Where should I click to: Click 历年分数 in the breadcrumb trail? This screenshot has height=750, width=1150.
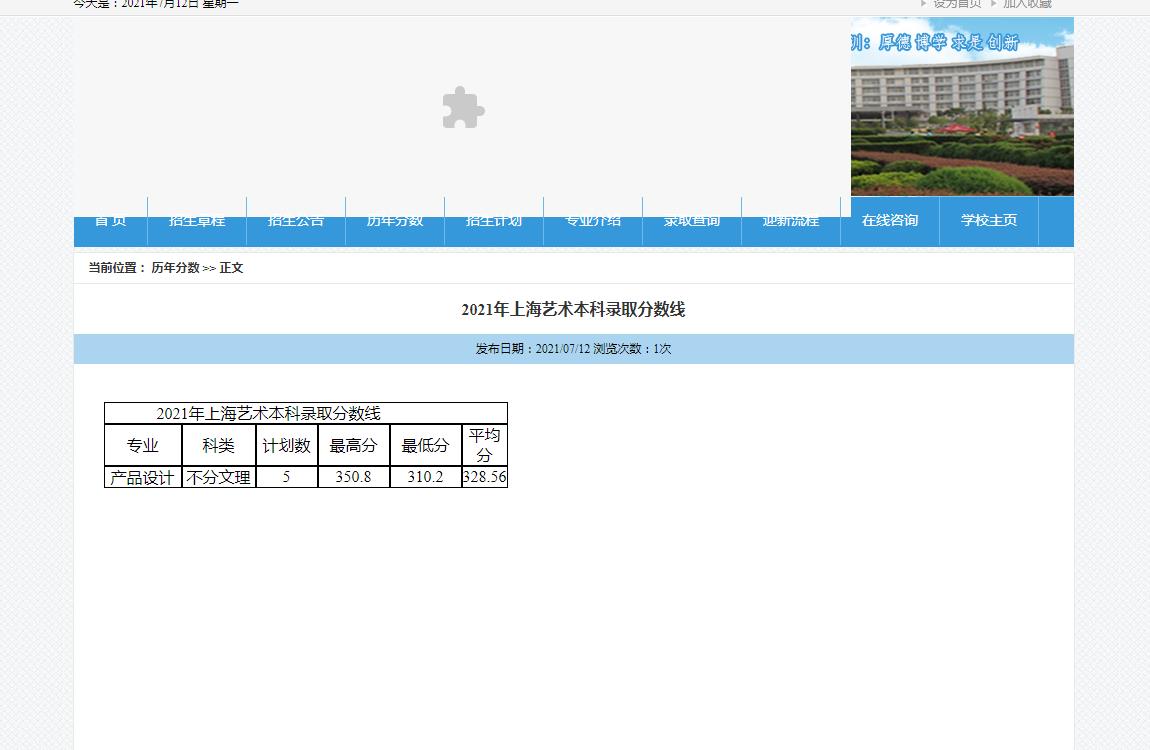[x=175, y=268]
